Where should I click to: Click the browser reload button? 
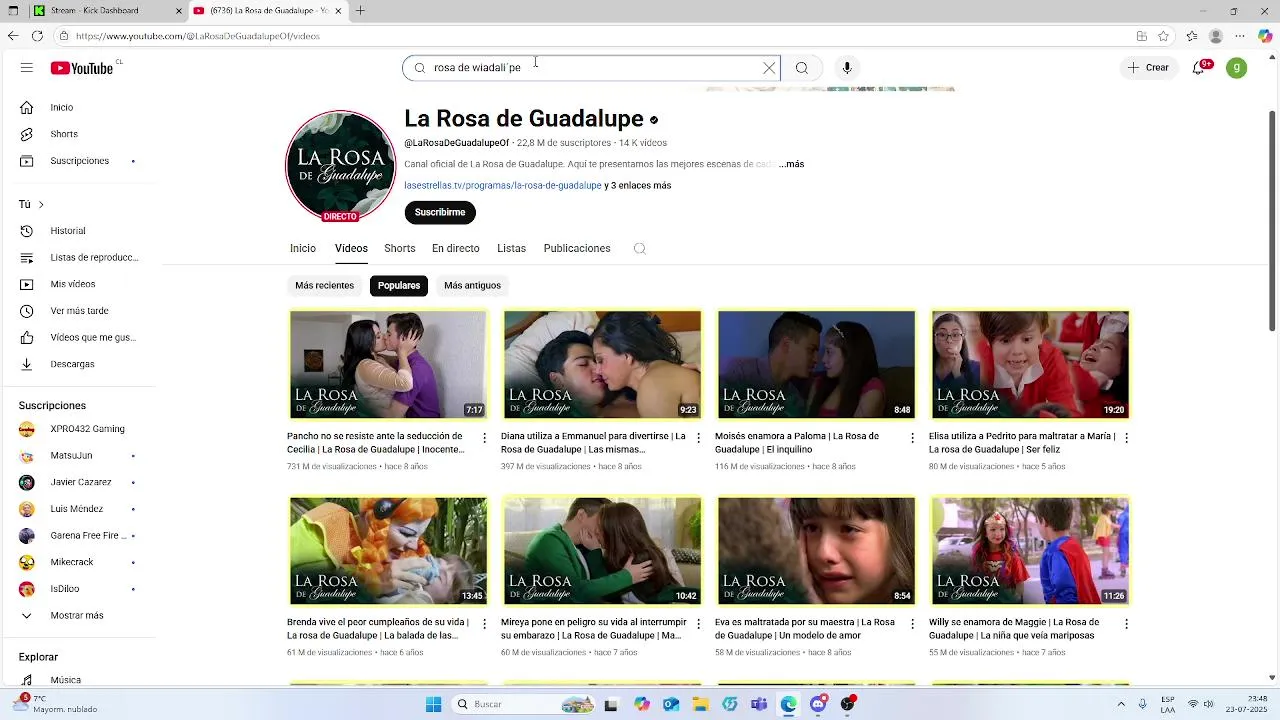(37, 36)
